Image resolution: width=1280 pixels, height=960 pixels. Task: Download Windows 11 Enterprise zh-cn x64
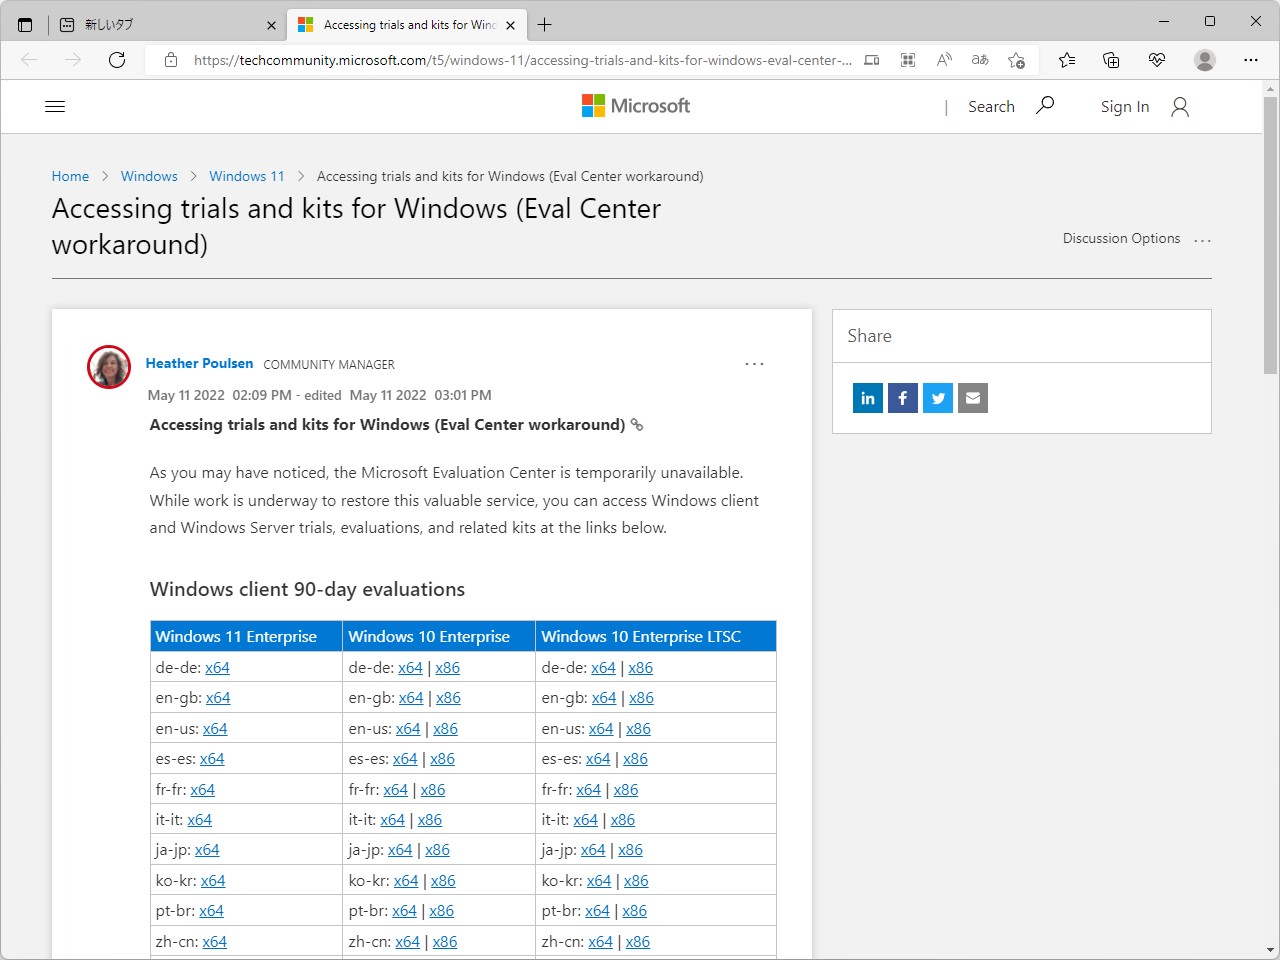point(214,942)
